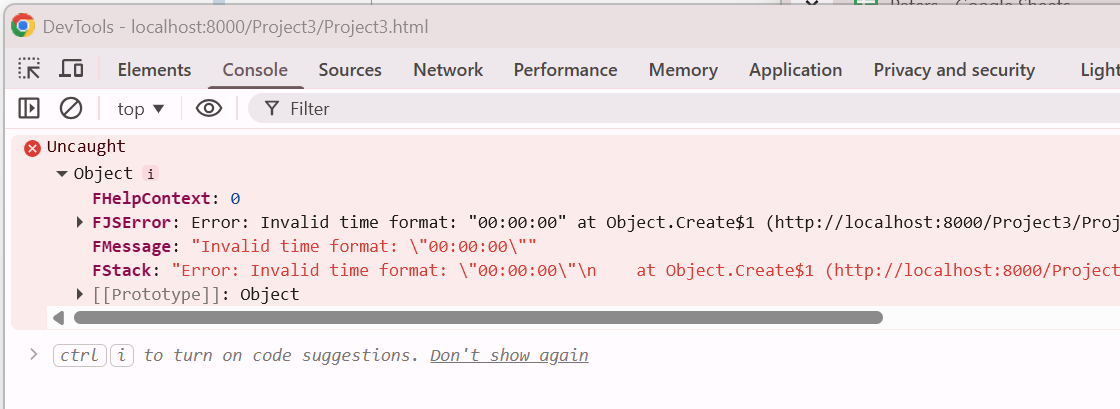Screen dimensions: 1120x409
Task: Collapse the Object tree node
Action: tap(62, 173)
